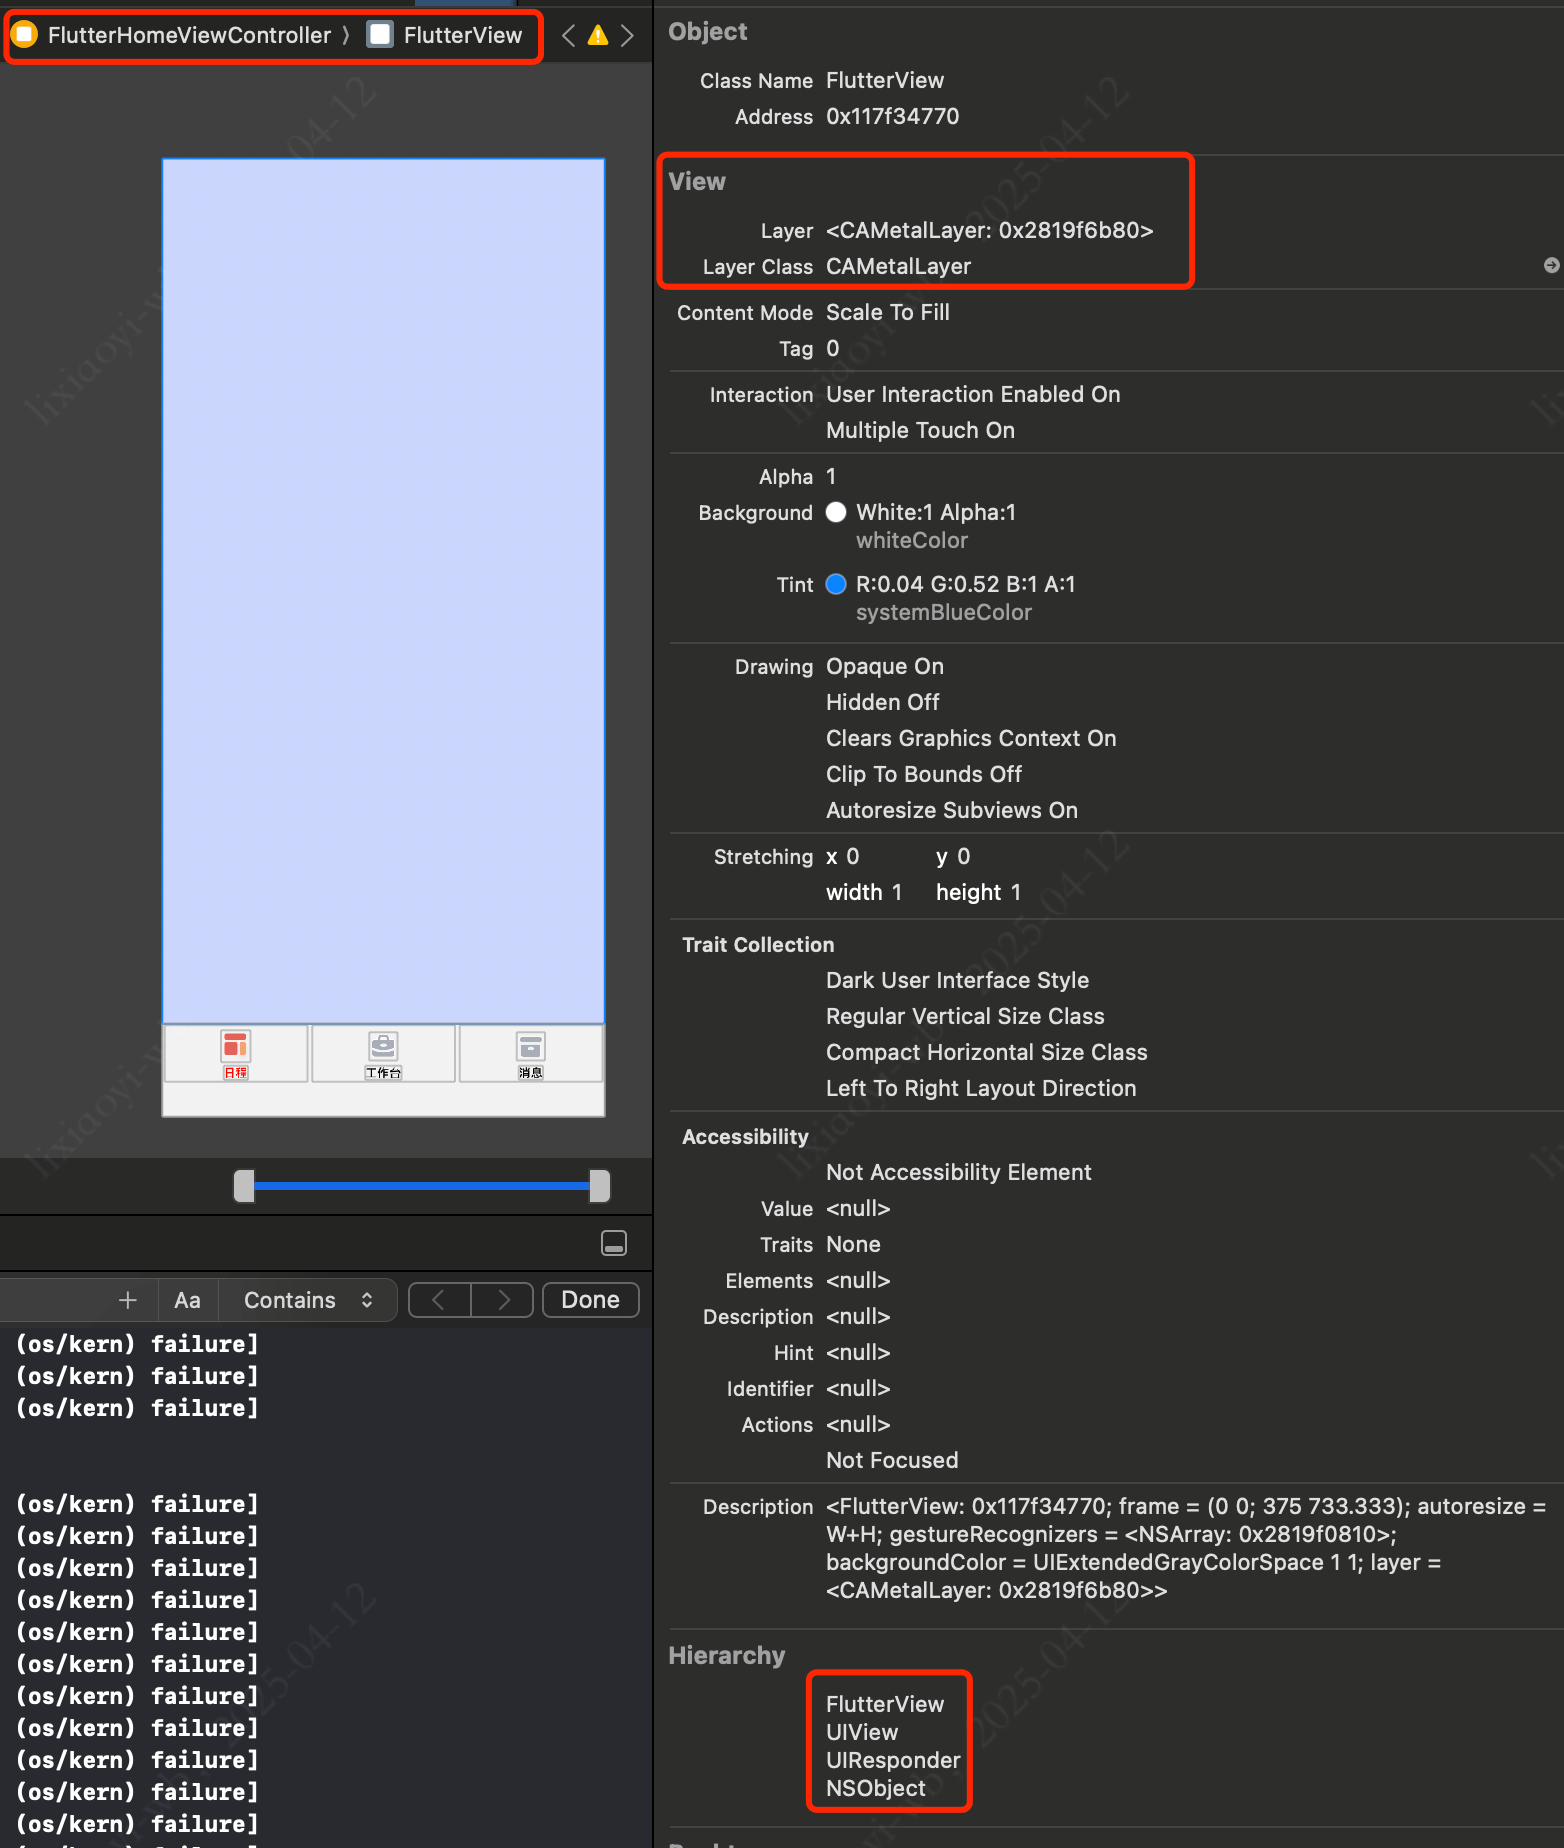Viewport: 1564px width, 1848px height.
Task: Toggle the bottom console panel visibility
Action: pyautogui.click(x=613, y=1243)
